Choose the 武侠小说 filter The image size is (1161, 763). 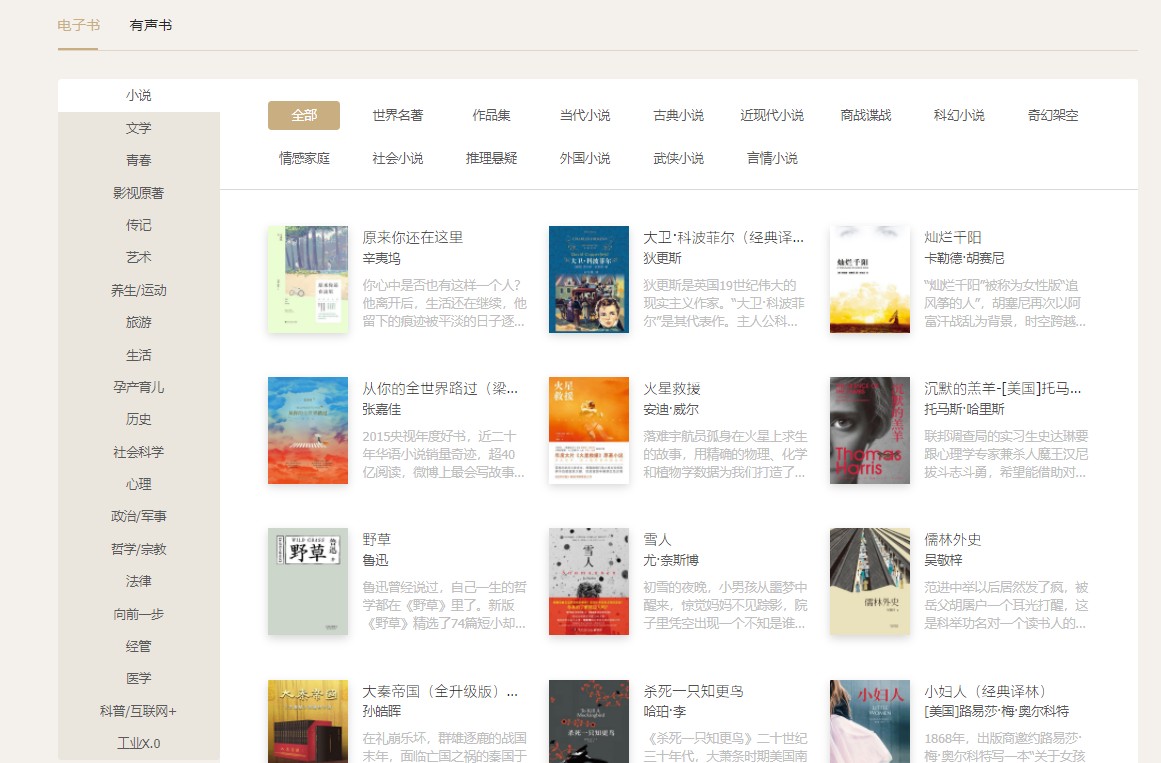(678, 158)
